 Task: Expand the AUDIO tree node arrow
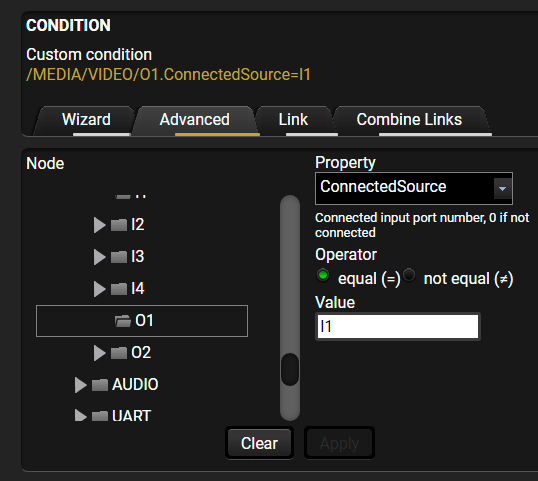(80, 385)
